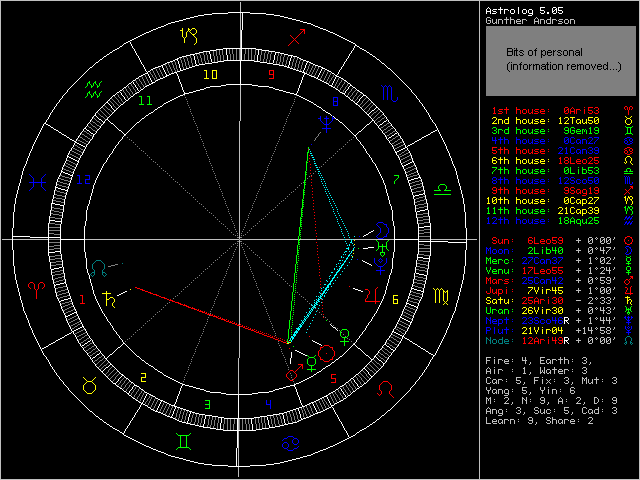This screenshot has width=640, height=480.
Task: Select the yellow Saturn glyph inside the chart wheel
Action: pos(109,299)
